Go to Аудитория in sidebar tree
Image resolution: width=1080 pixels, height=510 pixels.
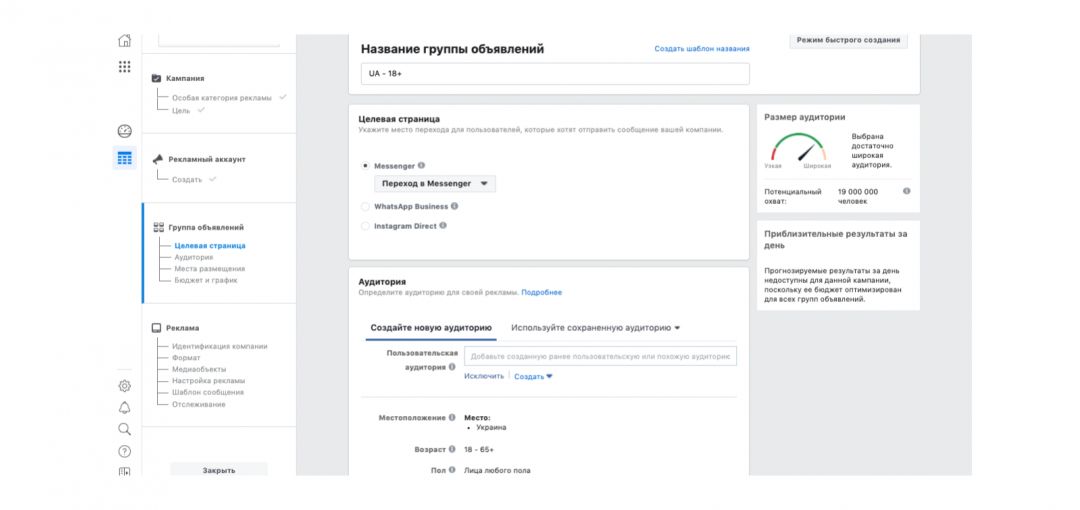point(194,257)
